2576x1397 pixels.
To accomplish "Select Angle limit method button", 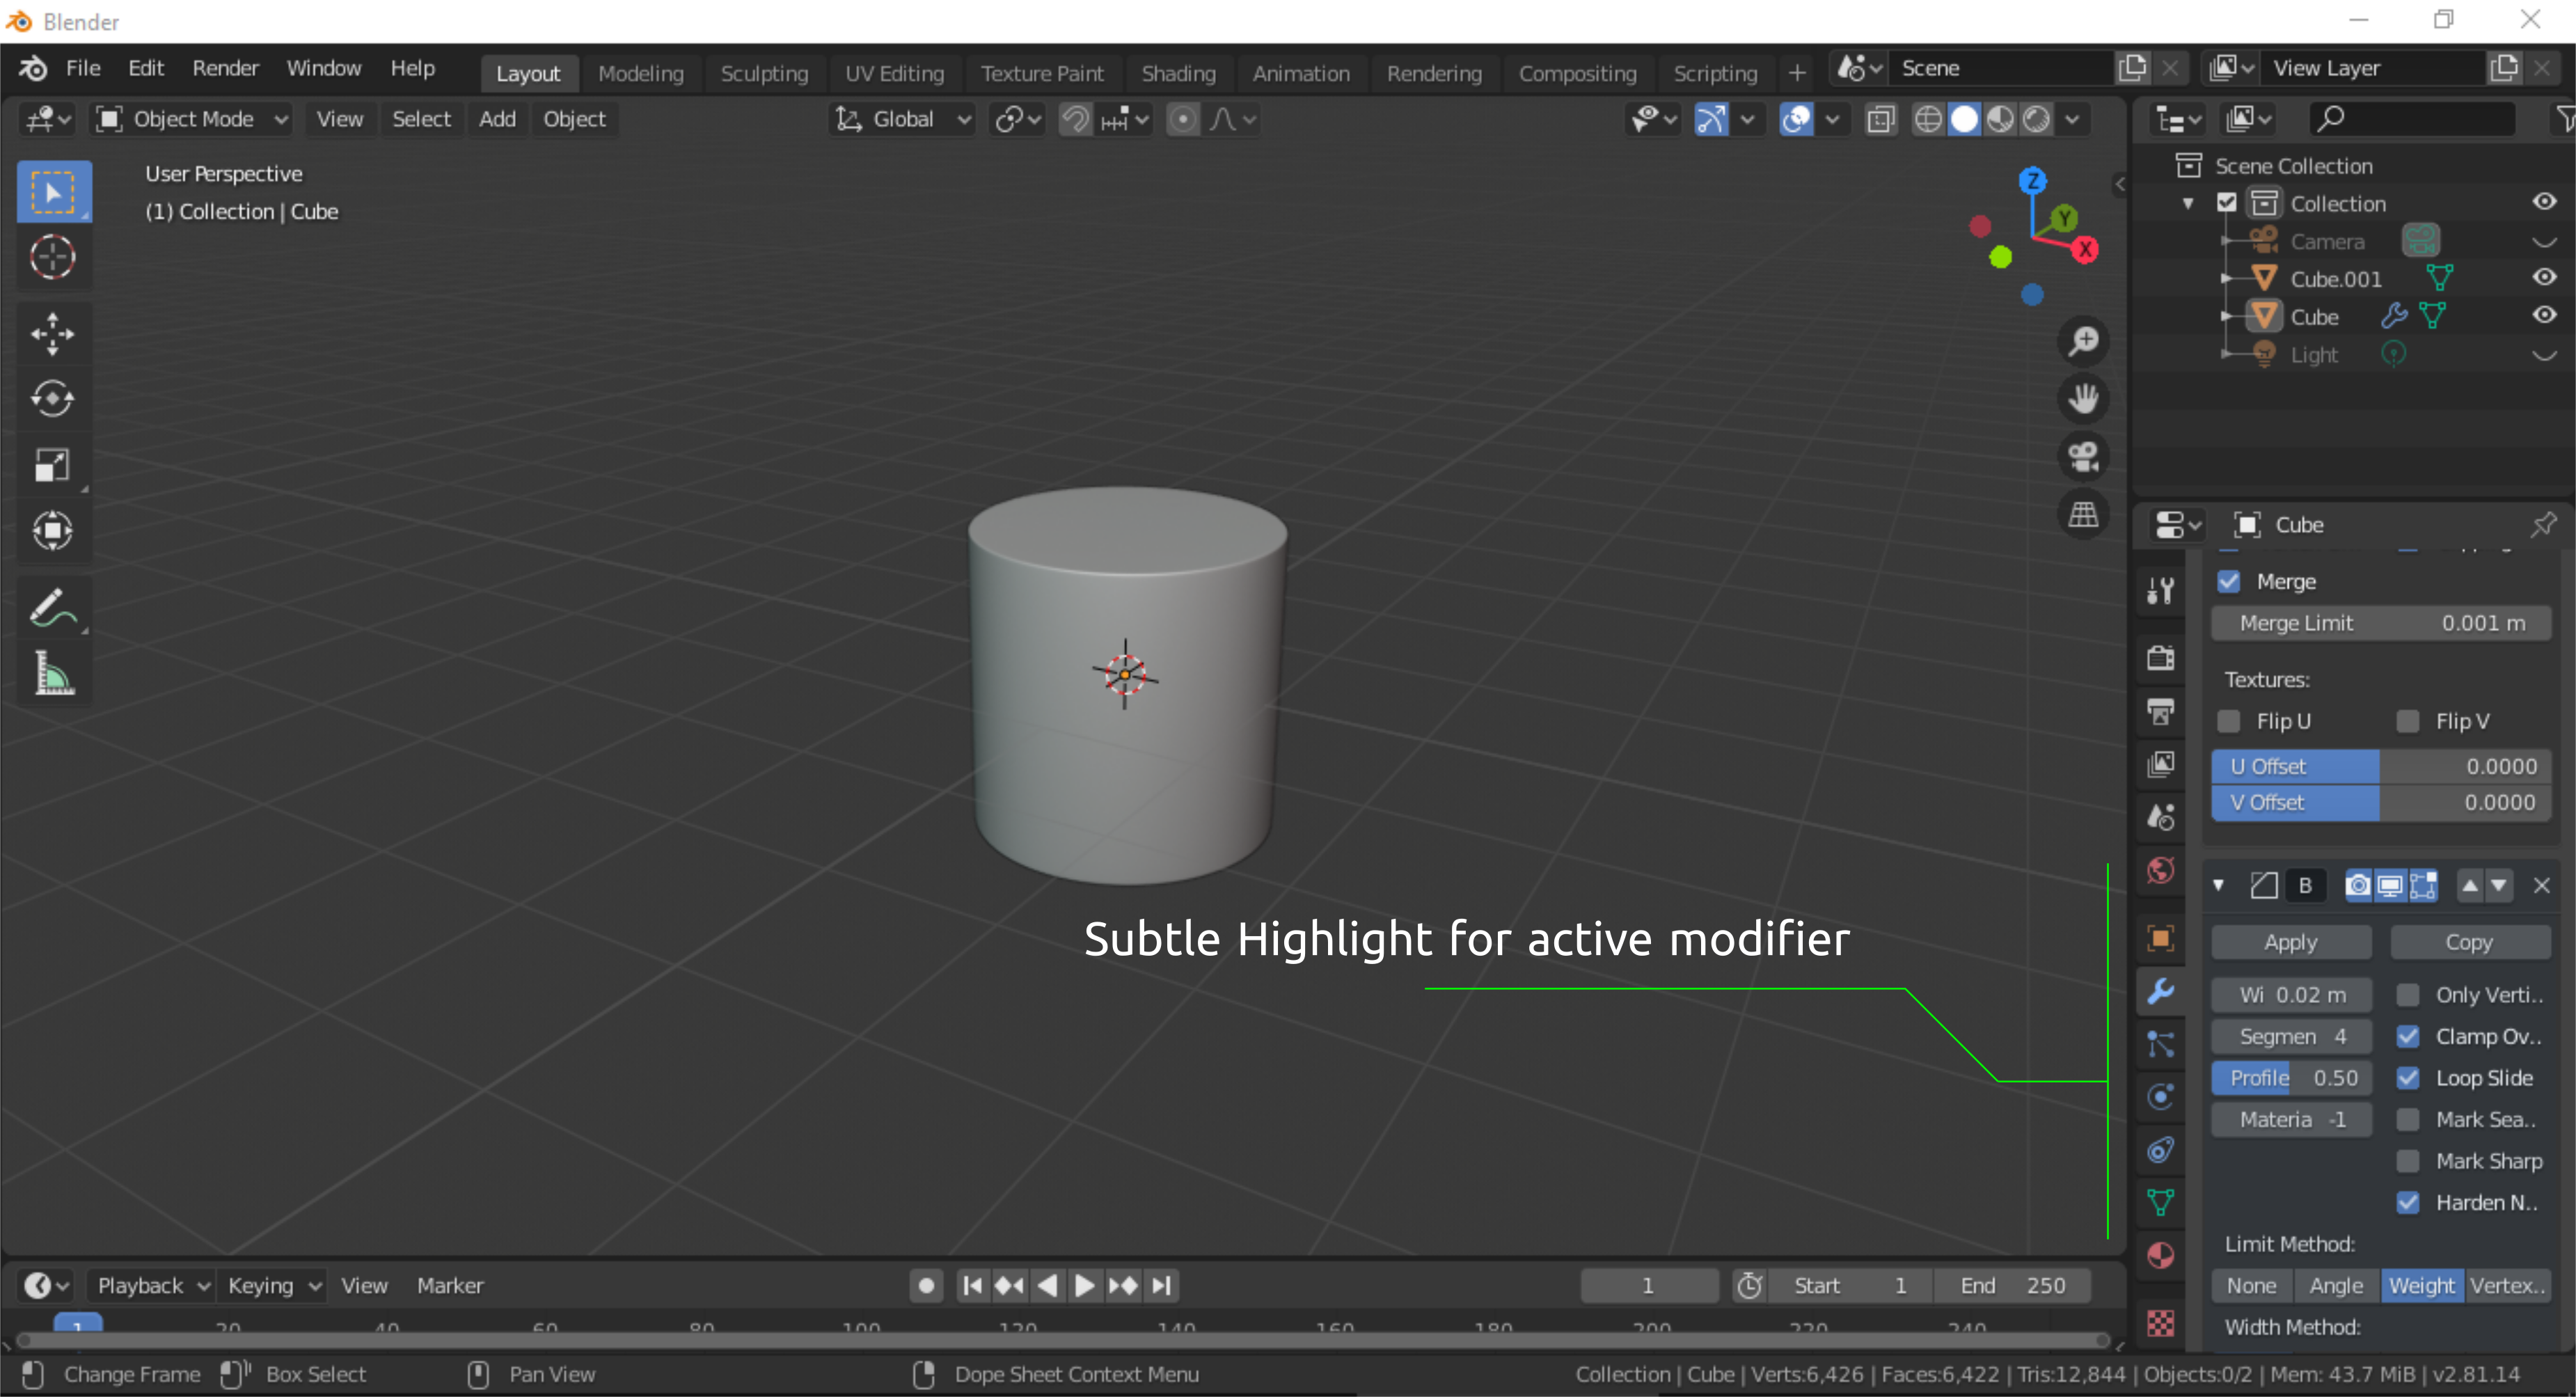I will (2336, 1285).
